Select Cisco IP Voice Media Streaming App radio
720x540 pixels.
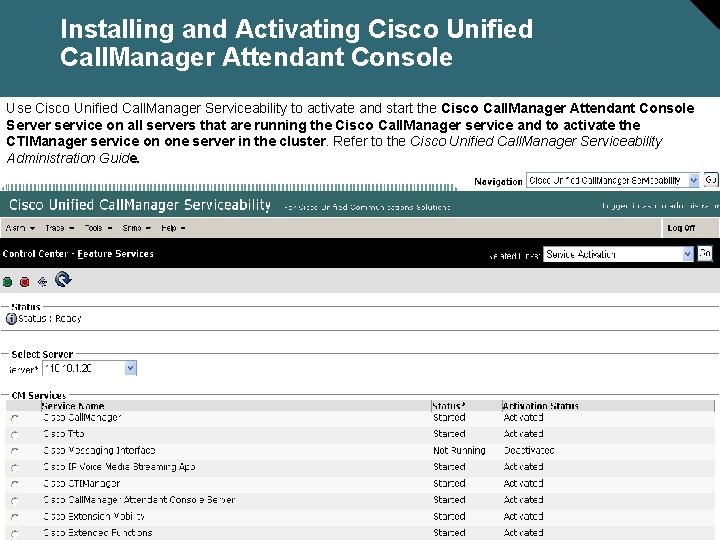pos(15,467)
